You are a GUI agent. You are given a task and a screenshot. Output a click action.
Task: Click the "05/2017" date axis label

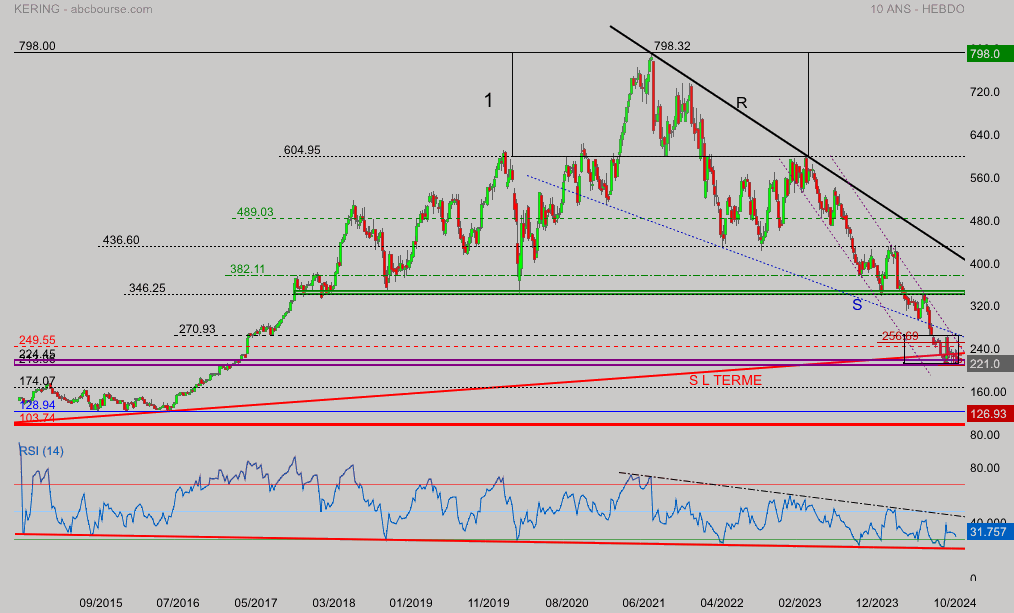point(255,603)
